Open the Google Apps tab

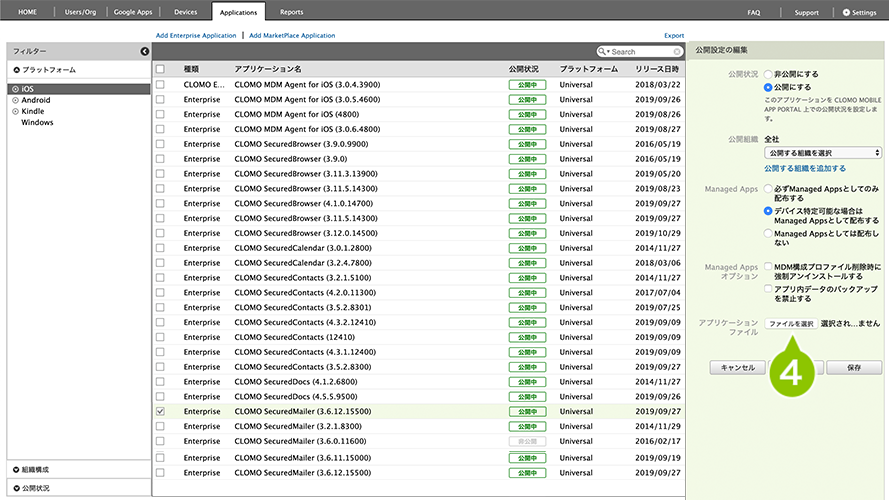tap(133, 12)
